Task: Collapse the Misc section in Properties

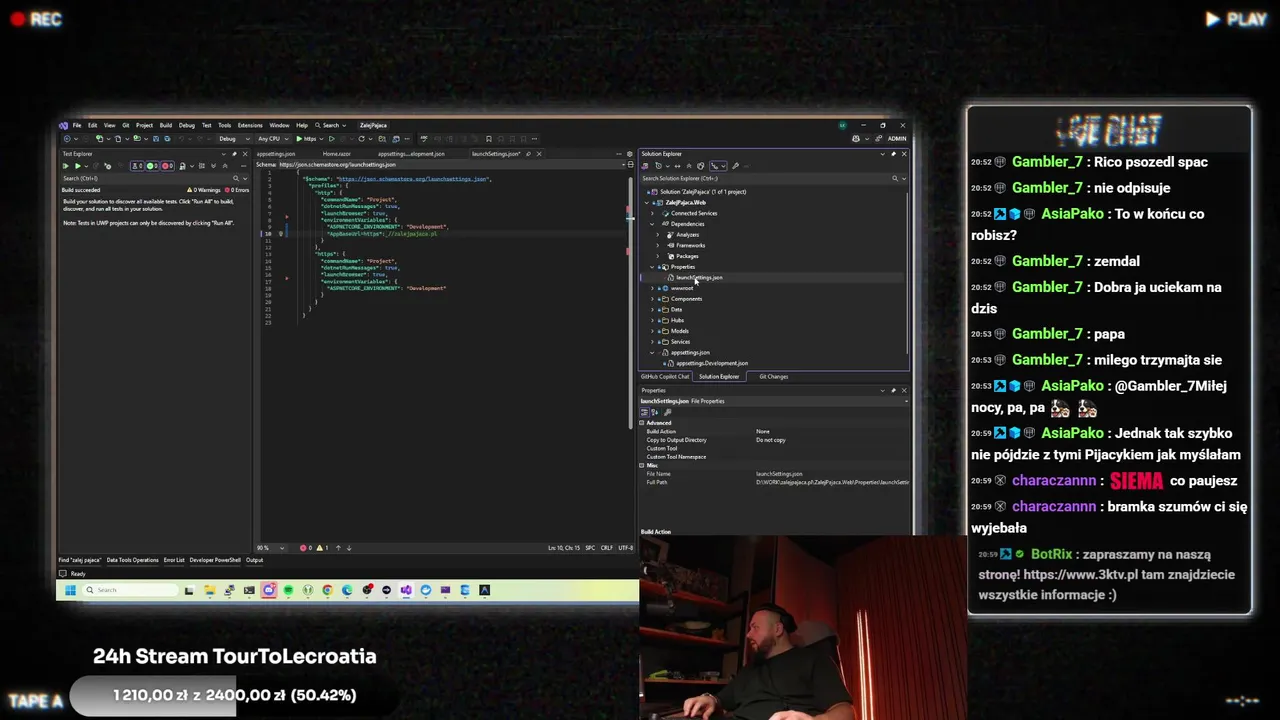Action: tap(642, 466)
